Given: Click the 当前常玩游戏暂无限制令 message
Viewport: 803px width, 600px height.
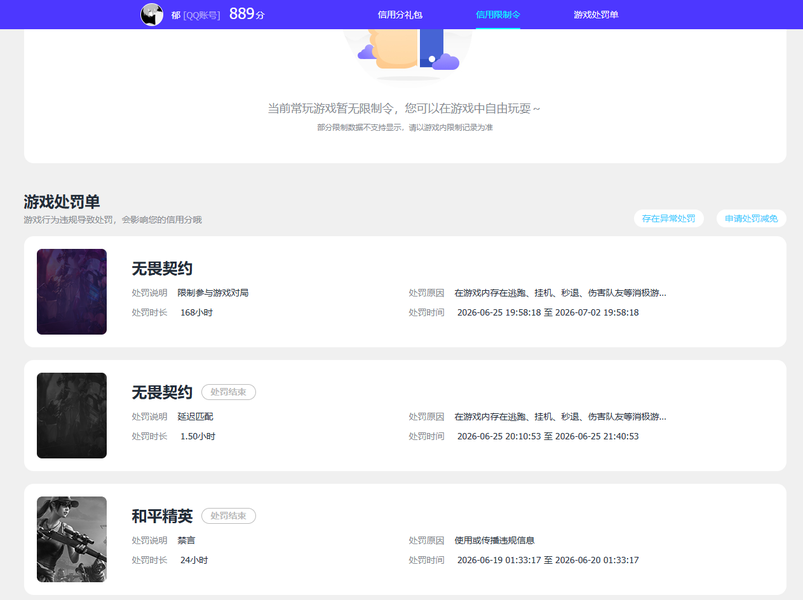Looking at the screenshot, I should 404,109.
